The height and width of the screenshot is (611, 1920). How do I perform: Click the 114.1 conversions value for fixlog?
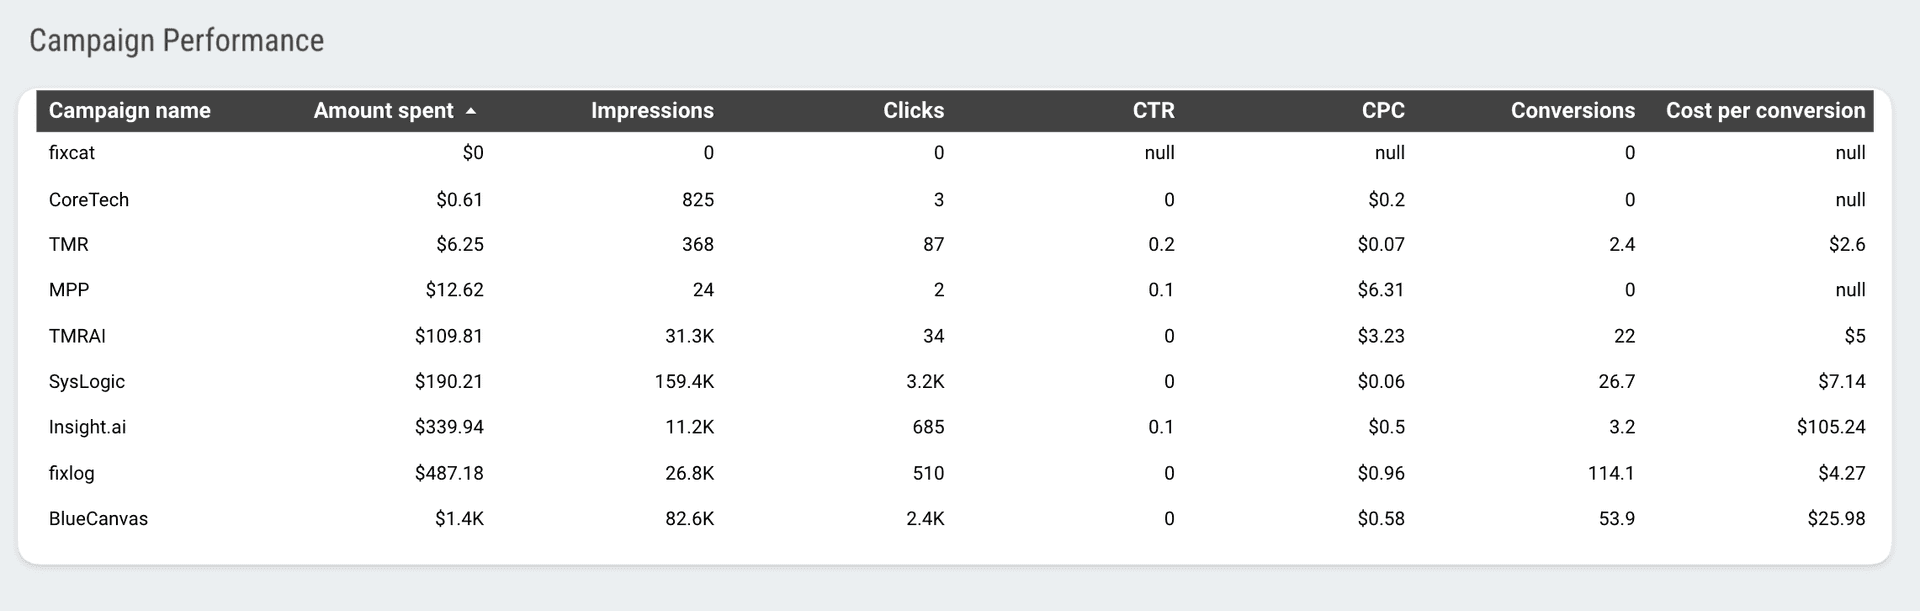(x=1608, y=473)
